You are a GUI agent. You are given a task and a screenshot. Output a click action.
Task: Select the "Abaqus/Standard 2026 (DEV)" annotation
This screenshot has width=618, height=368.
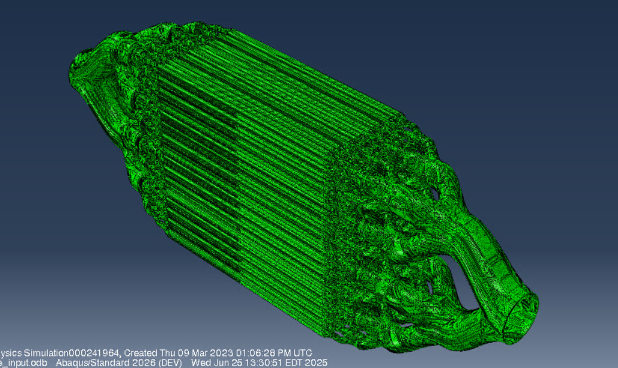[x=119, y=362]
